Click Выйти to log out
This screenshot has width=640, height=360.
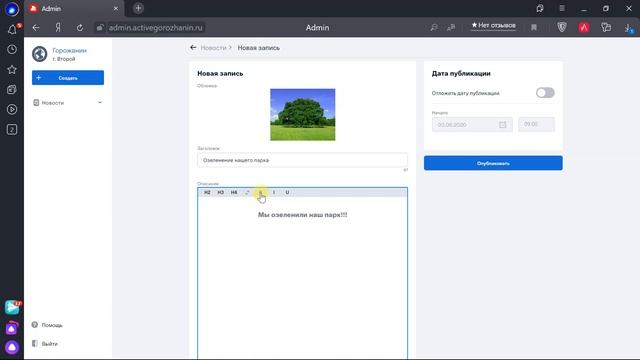(49, 344)
